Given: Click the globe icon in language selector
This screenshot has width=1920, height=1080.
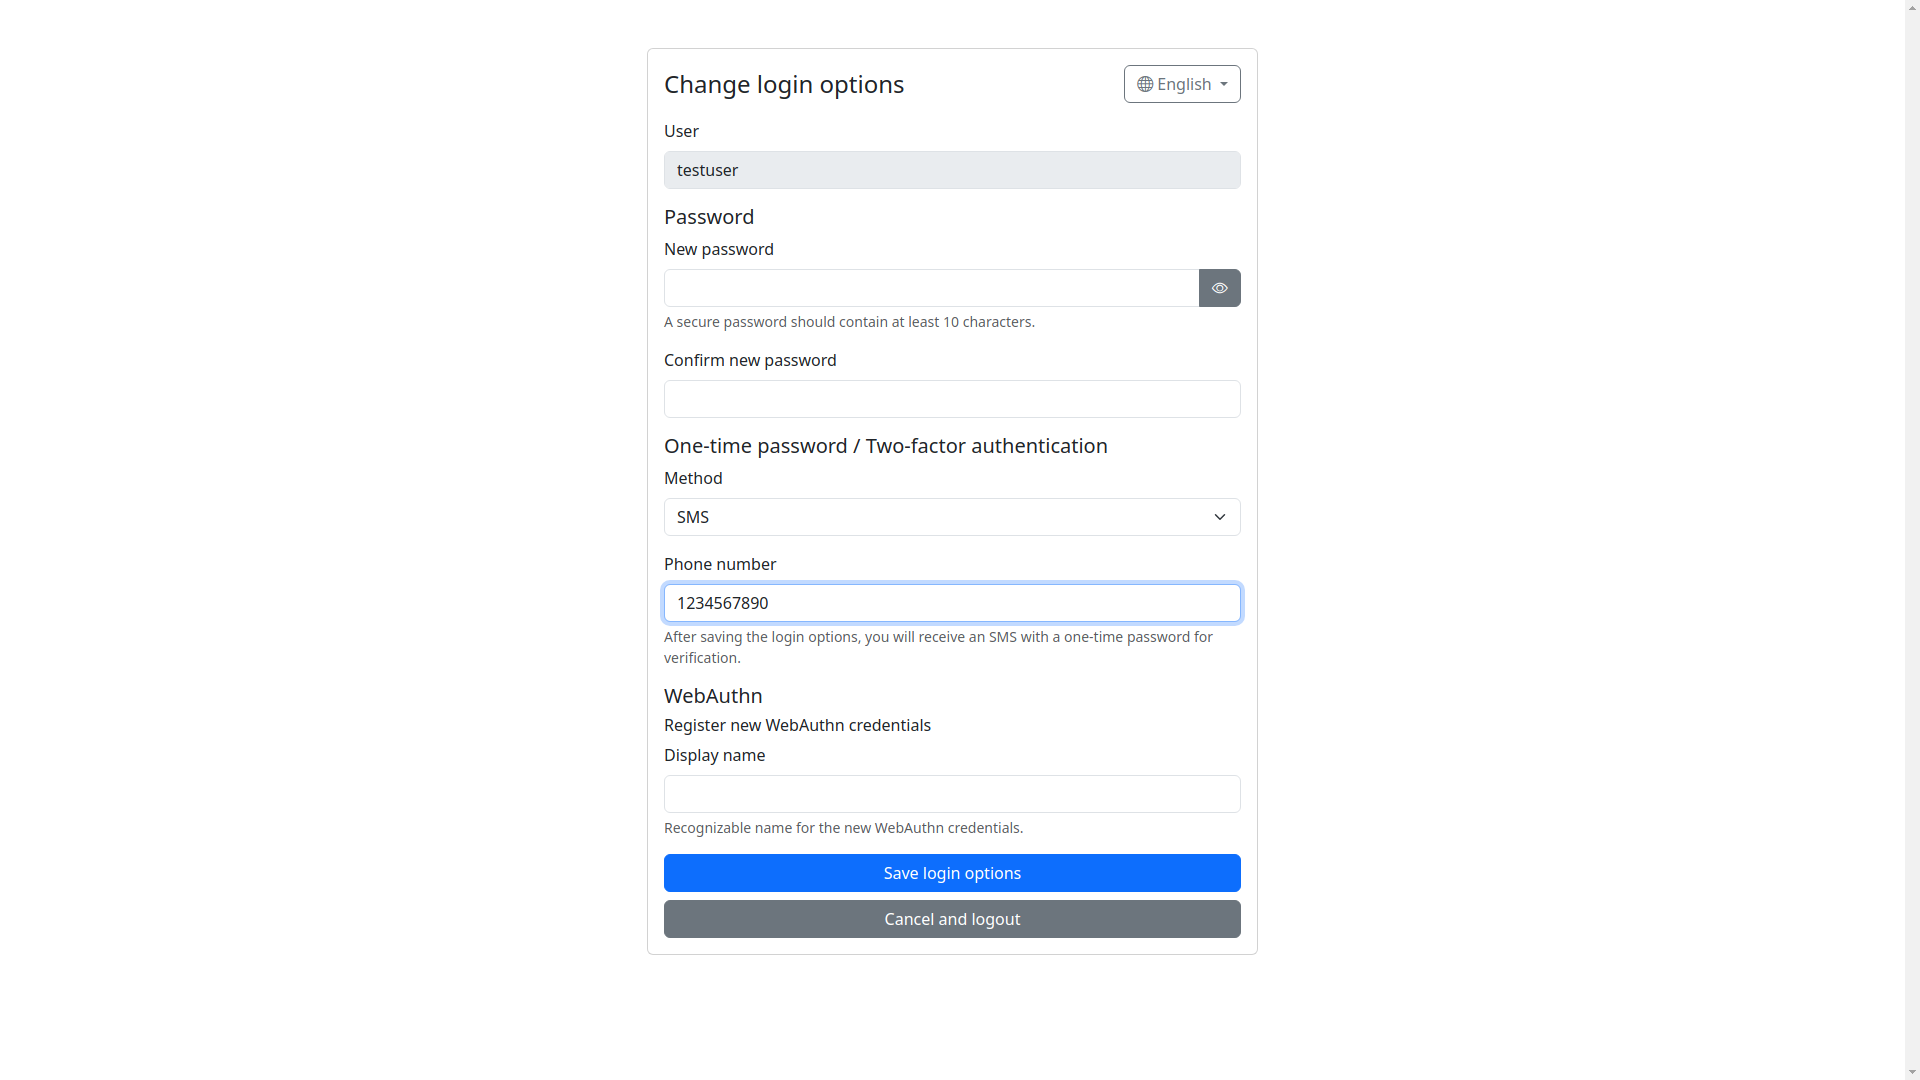Looking at the screenshot, I should 1145,84.
